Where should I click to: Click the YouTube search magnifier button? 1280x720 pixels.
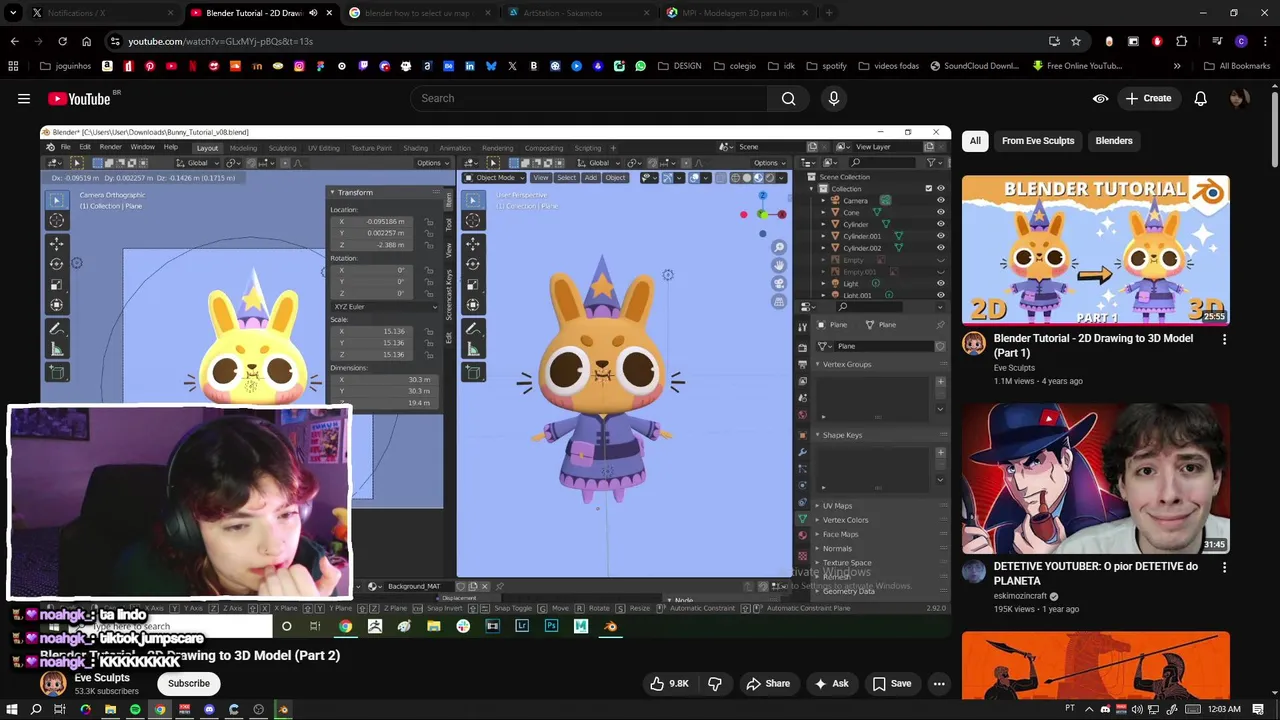(788, 98)
